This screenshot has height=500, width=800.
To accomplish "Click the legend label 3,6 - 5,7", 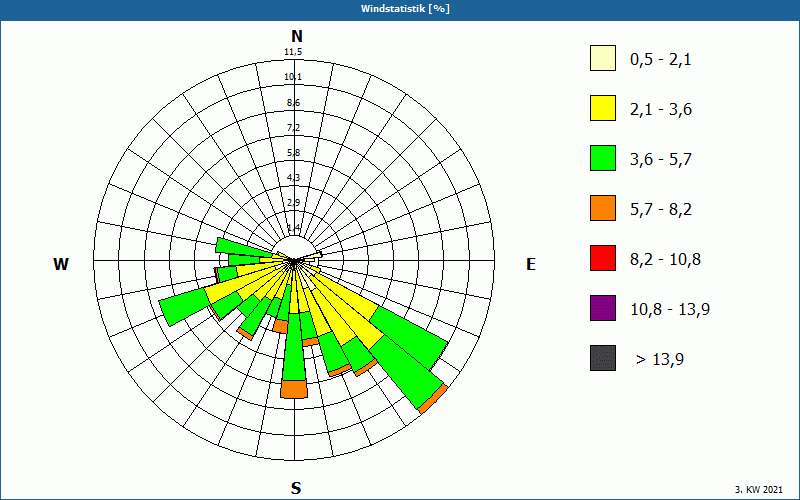I will (661, 160).
